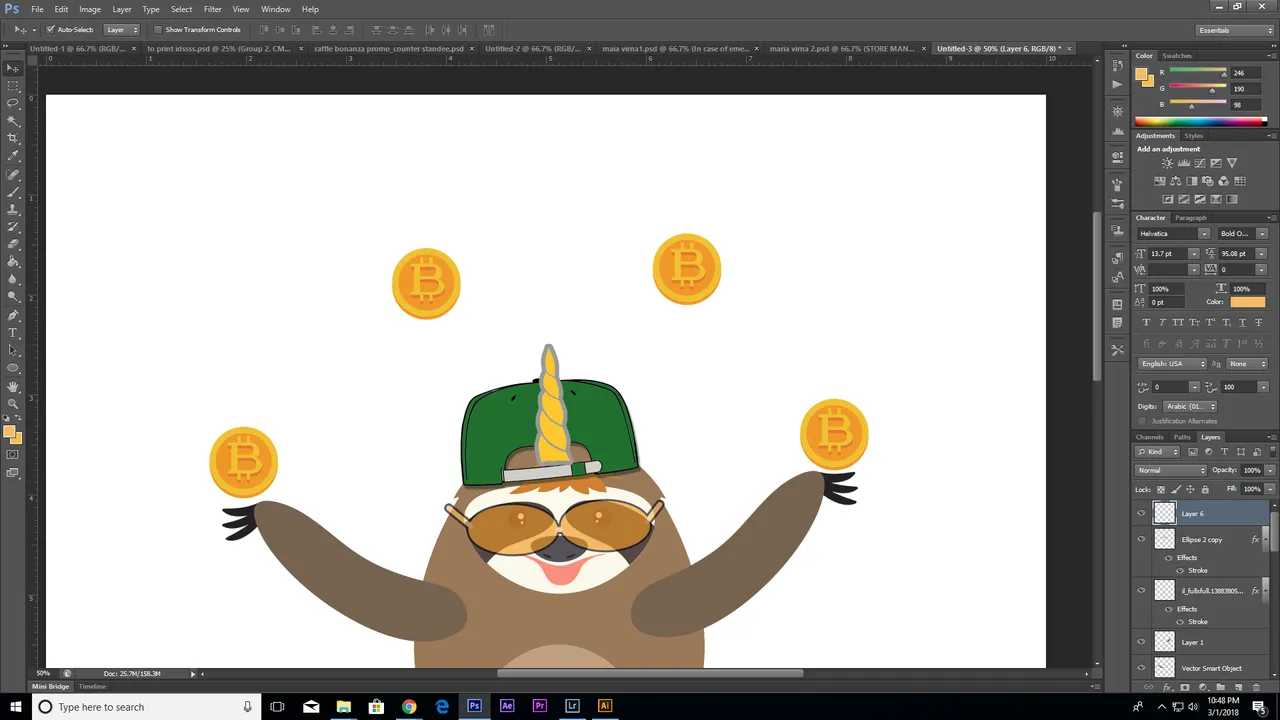The image size is (1280, 720).
Task: Toggle Auto-Select checkbox
Action: [50, 29]
